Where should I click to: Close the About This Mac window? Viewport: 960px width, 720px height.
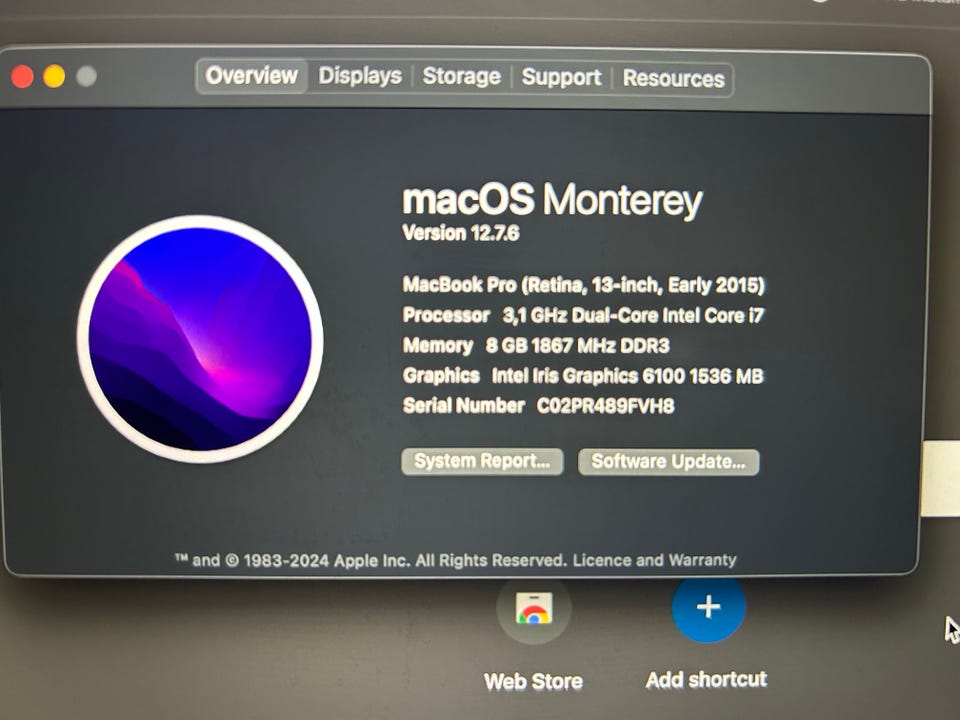(22, 77)
